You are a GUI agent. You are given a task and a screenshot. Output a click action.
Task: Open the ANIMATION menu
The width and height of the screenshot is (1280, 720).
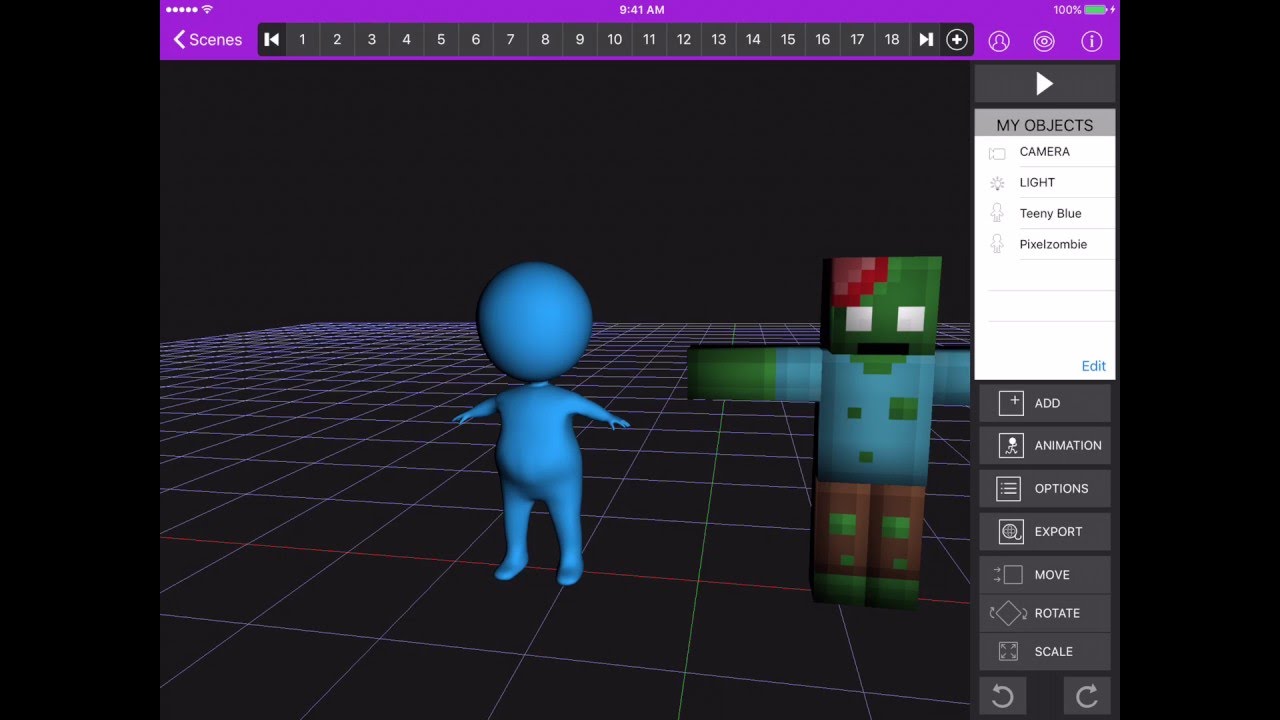click(1045, 446)
